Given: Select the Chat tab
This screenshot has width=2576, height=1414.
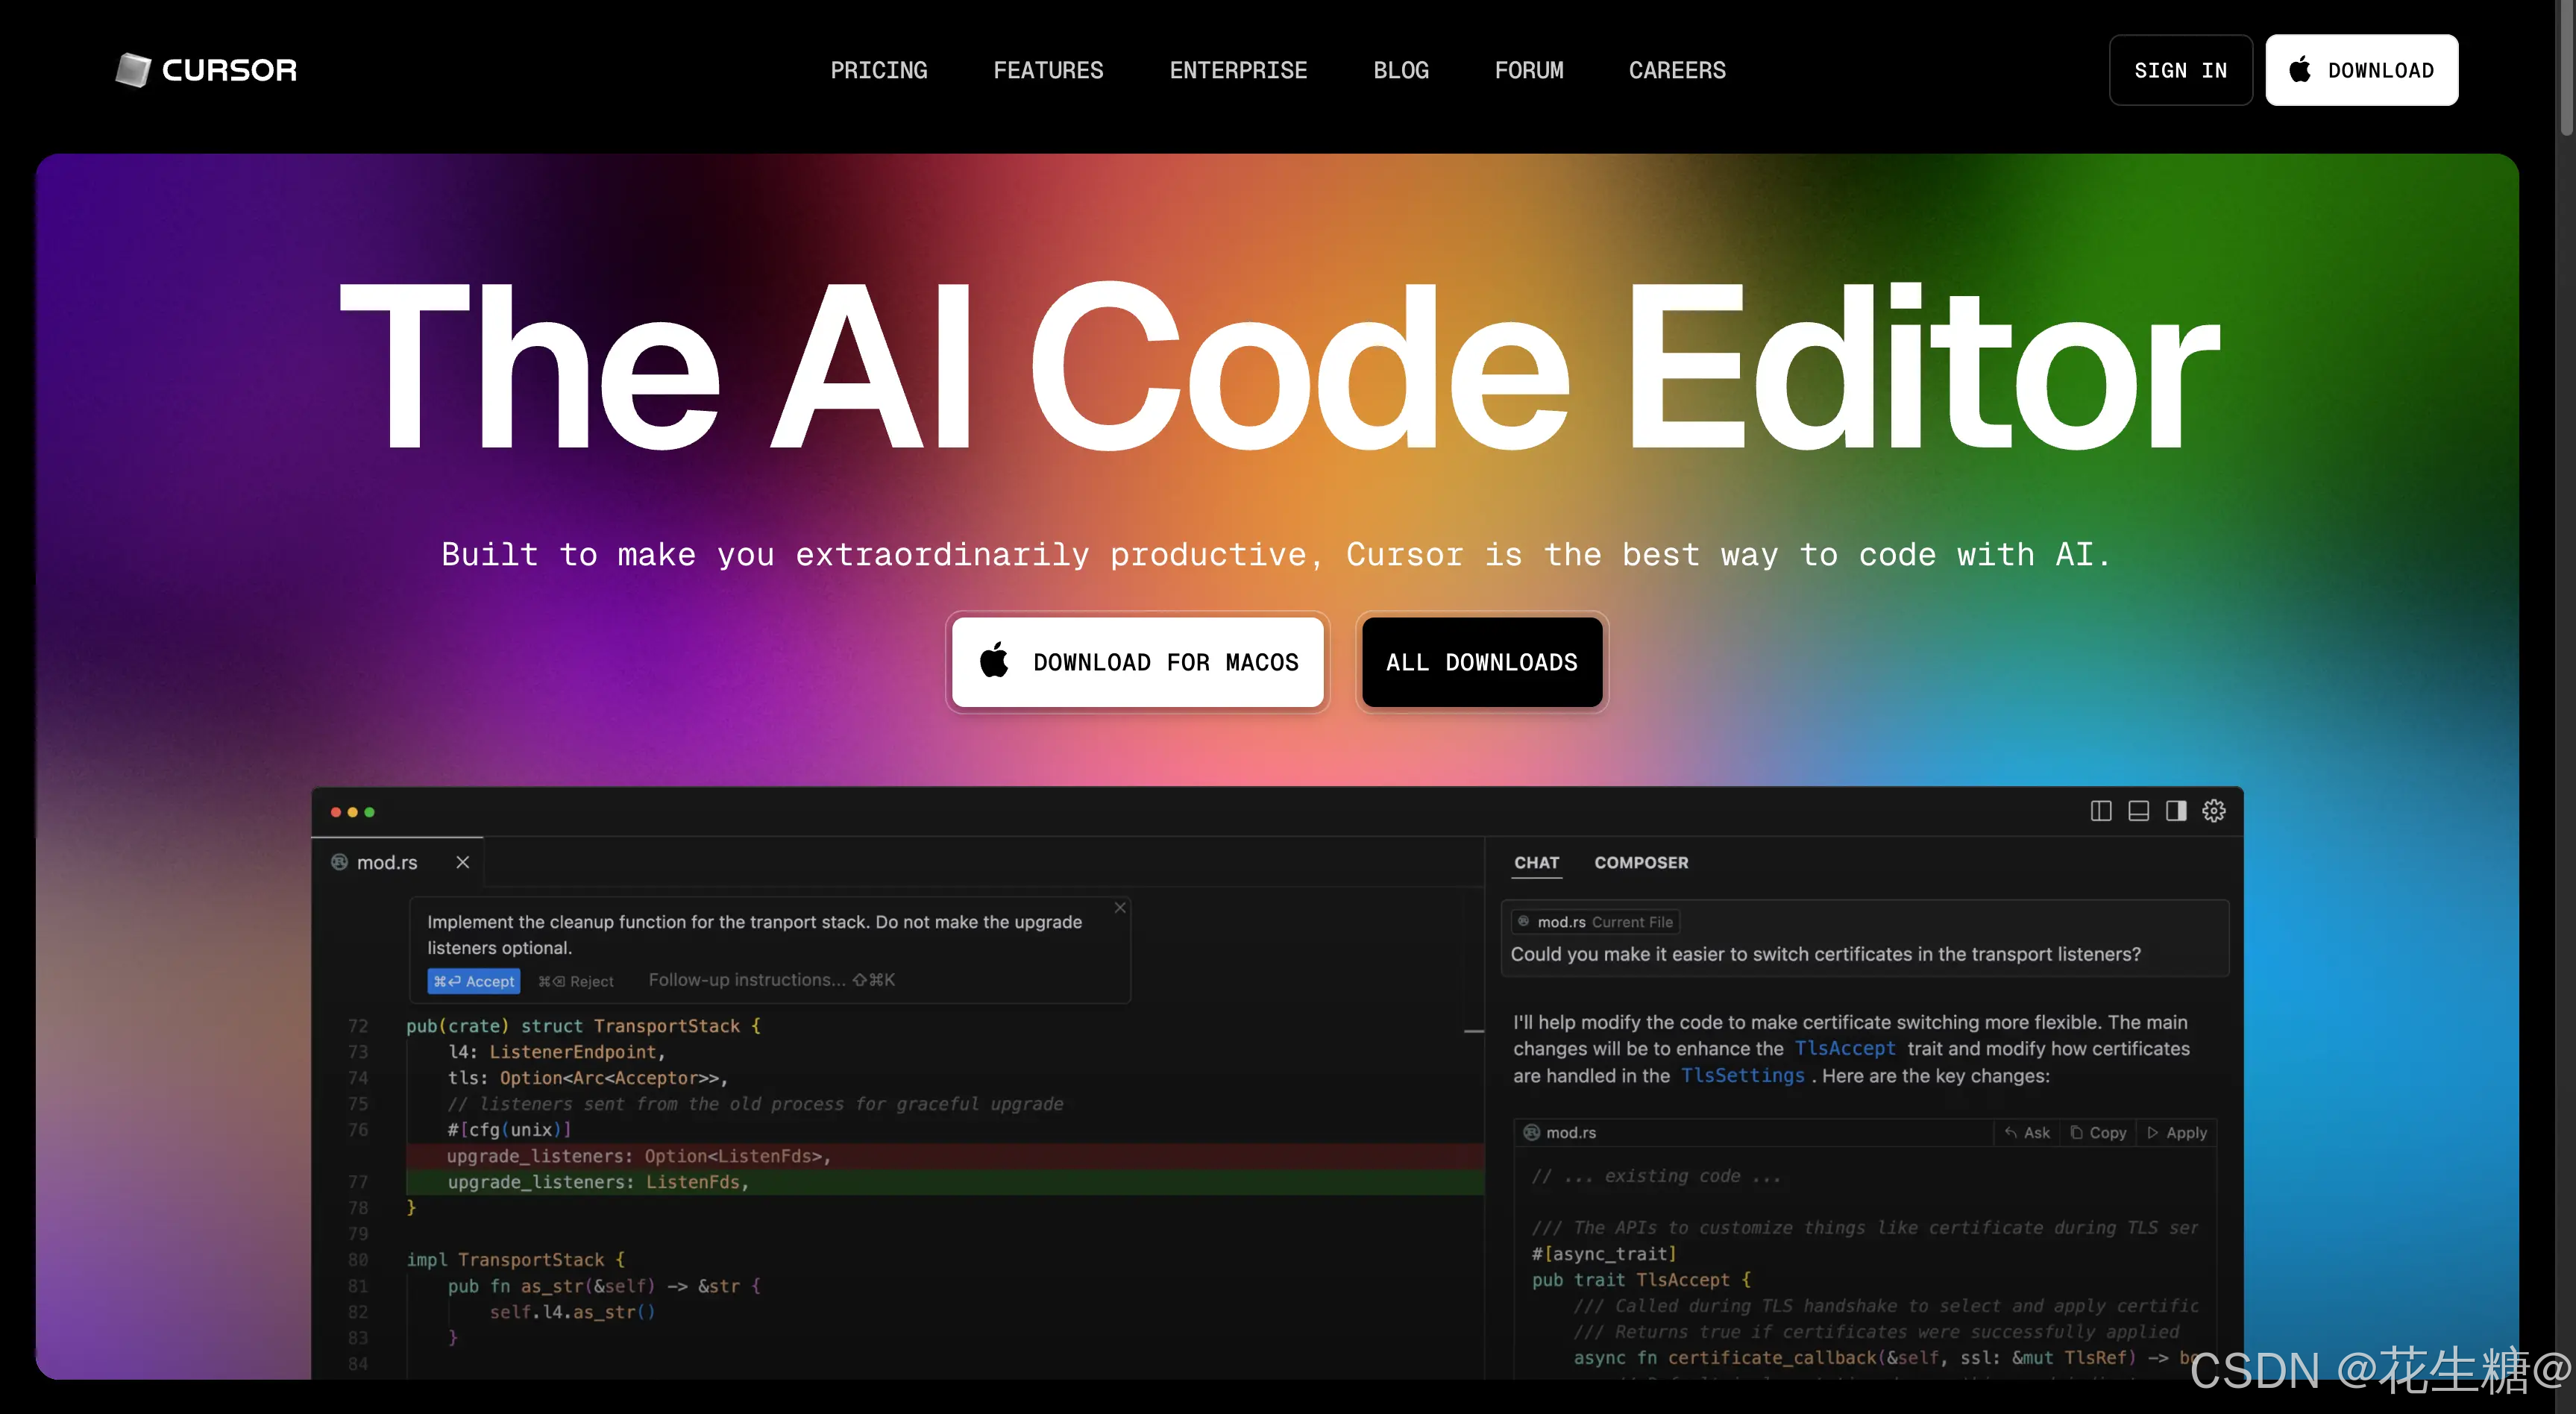Looking at the screenshot, I should [x=1536, y=863].
